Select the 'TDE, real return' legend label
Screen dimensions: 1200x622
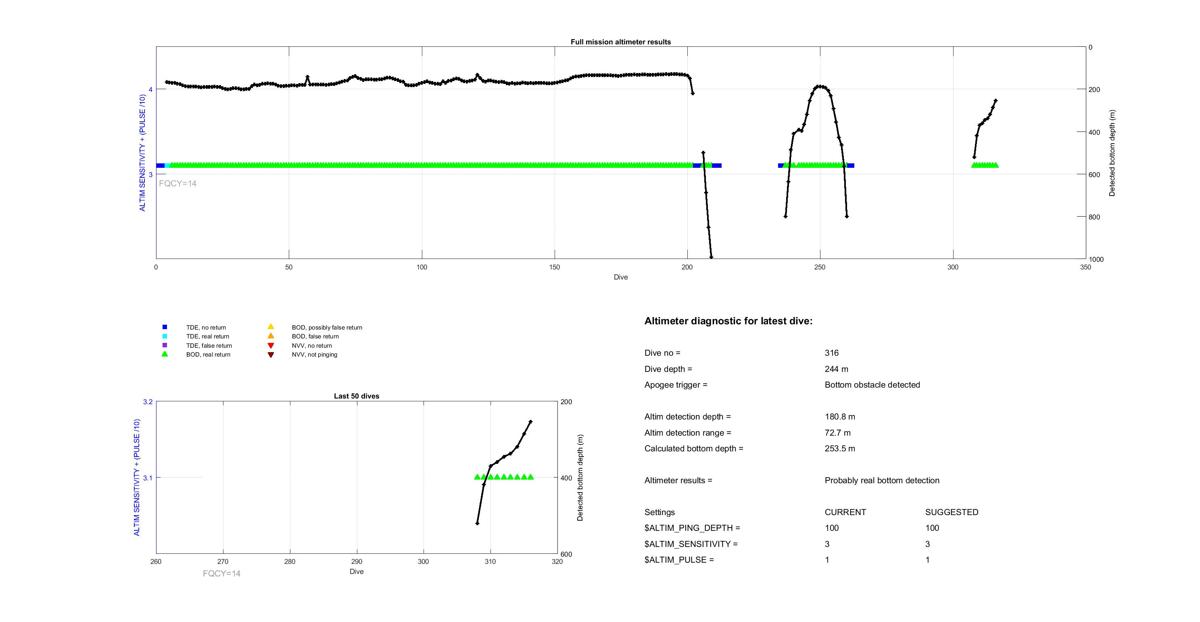[208, 336]
